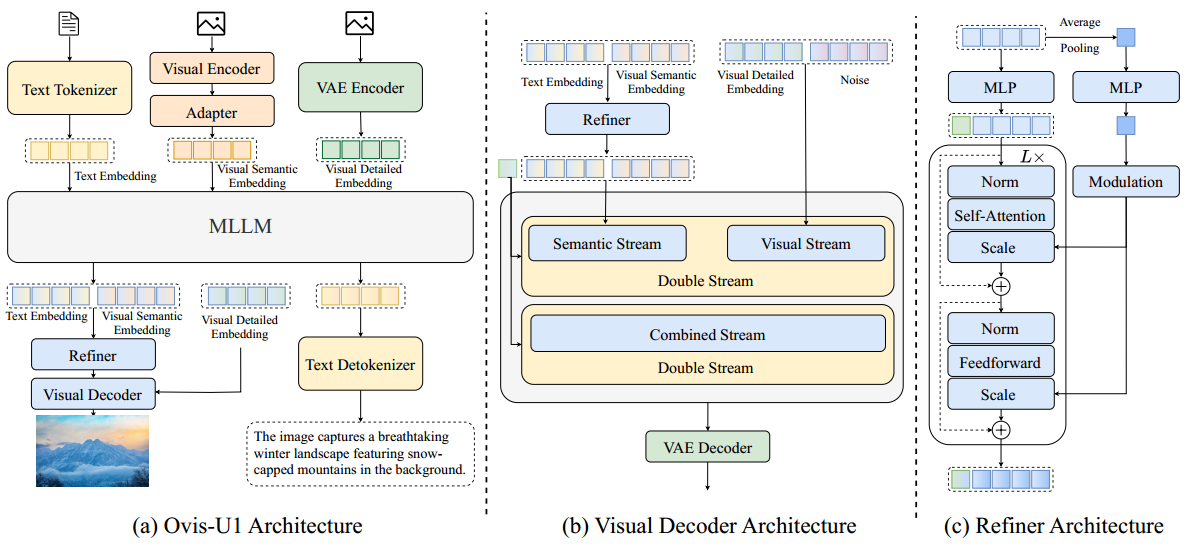
Task: Click the picture icon above VAE Encoder
Action: pos(359,24)
